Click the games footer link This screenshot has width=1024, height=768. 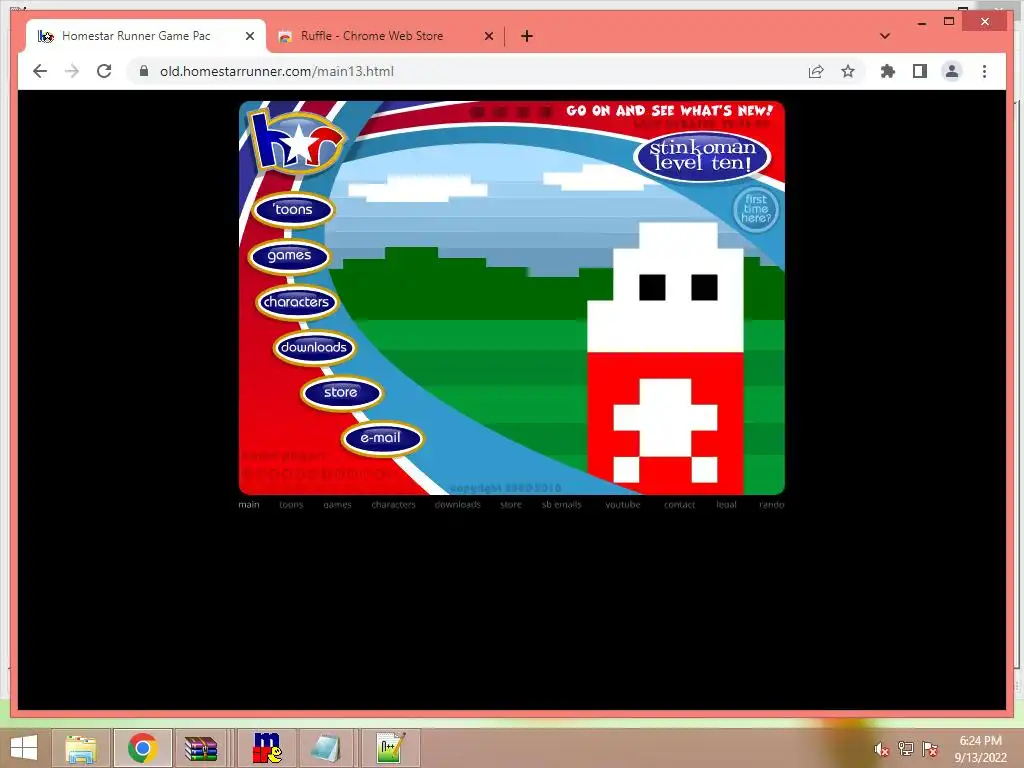[338, 504]
